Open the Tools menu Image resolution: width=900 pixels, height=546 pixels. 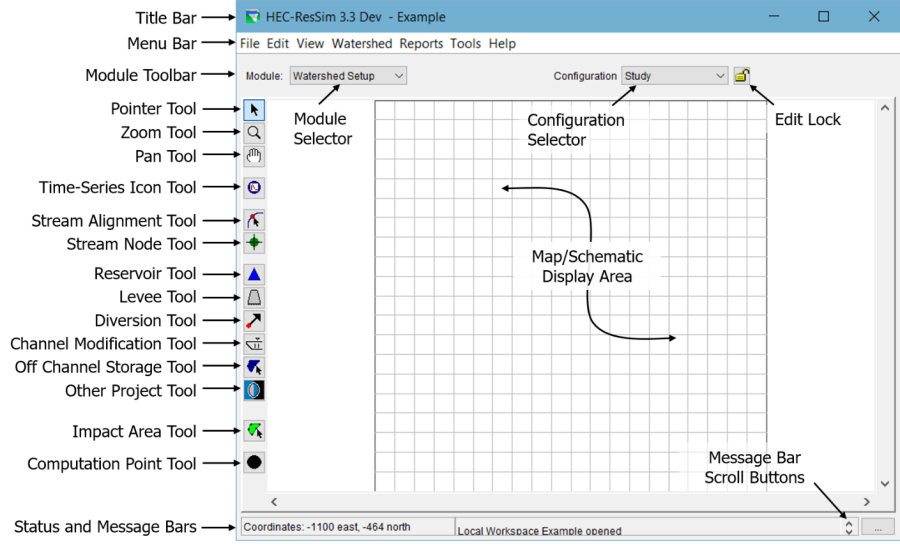(465, 44)
